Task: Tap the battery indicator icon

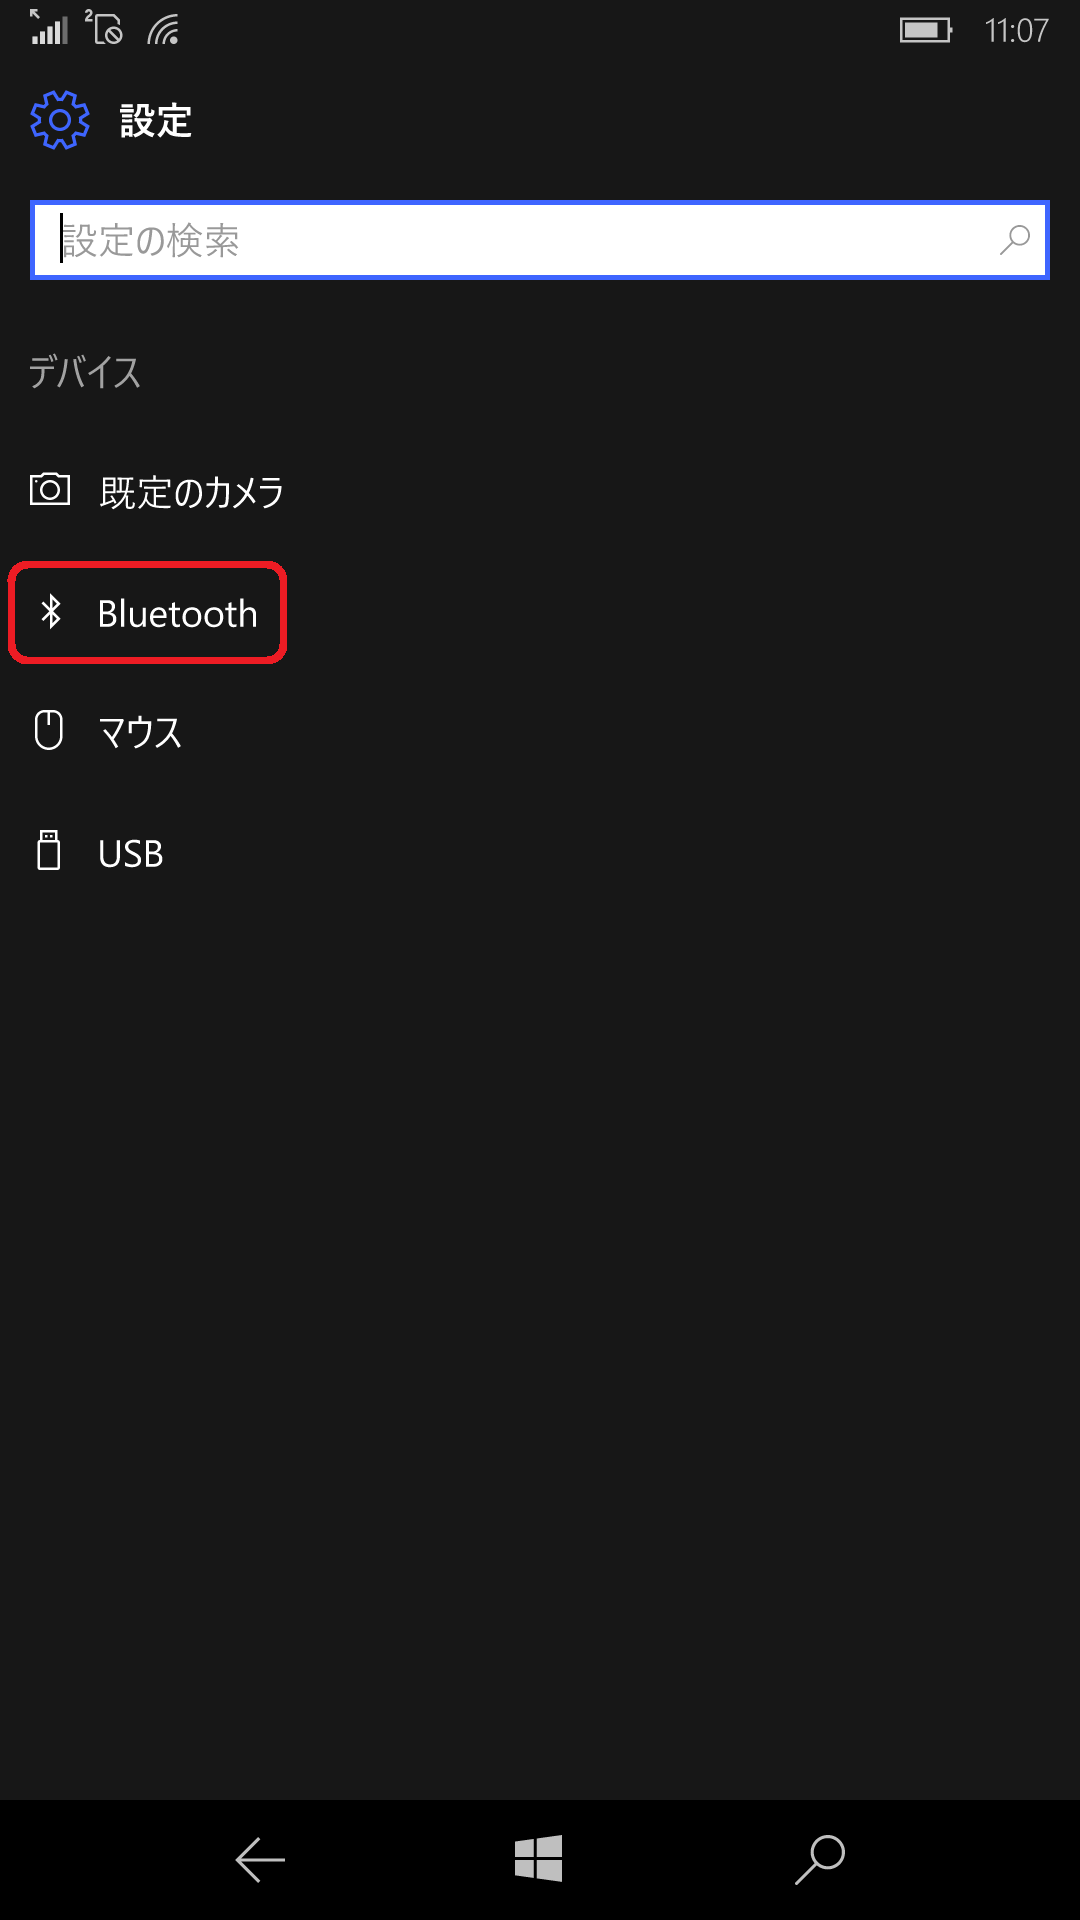Action: (x=926, y=30)
